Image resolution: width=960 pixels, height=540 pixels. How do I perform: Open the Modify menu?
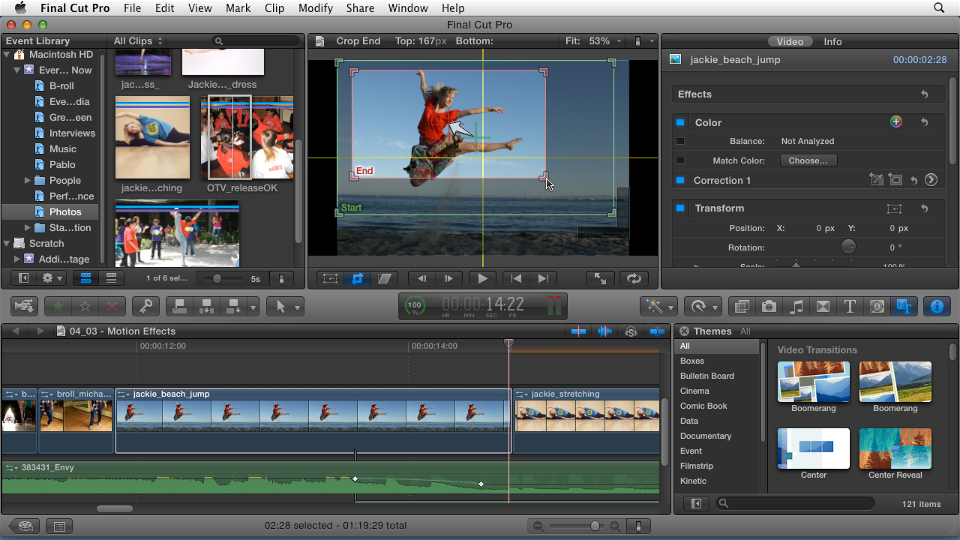pyautogui.click(x=315, y=8)
